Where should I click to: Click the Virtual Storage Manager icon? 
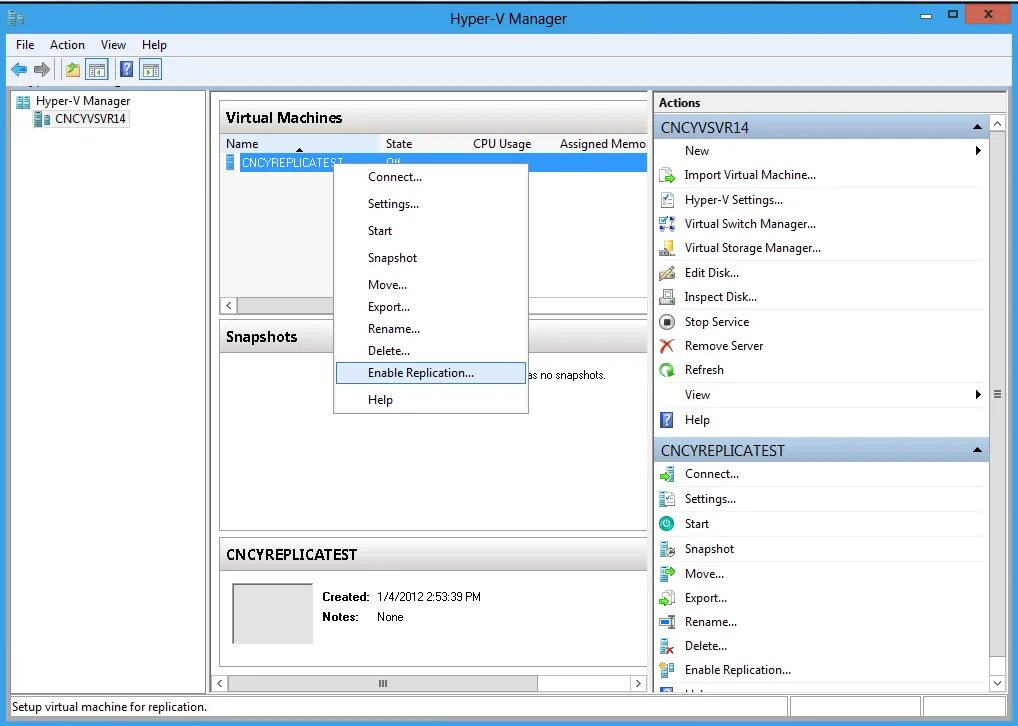pyautogui.click(x=667, y=248)
